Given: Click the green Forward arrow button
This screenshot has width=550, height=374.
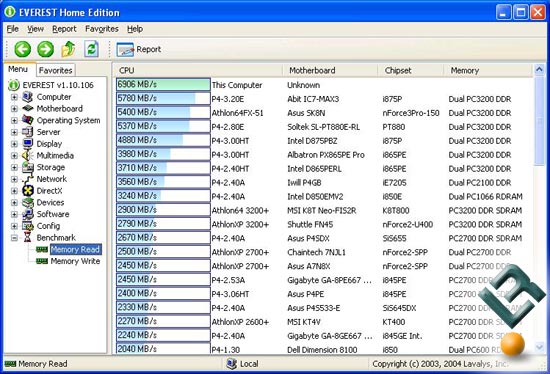Looking at the screenshot, I should [x=46, y=49].
